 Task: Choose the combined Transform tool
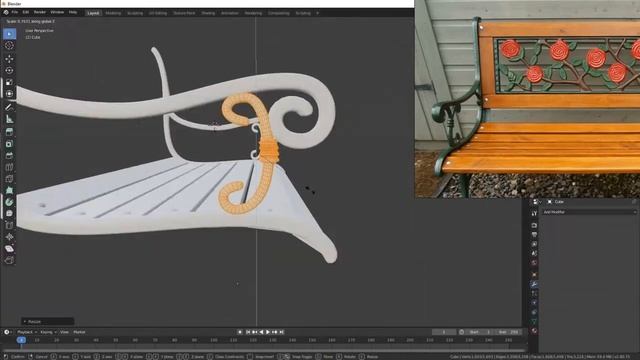(9, 93)
